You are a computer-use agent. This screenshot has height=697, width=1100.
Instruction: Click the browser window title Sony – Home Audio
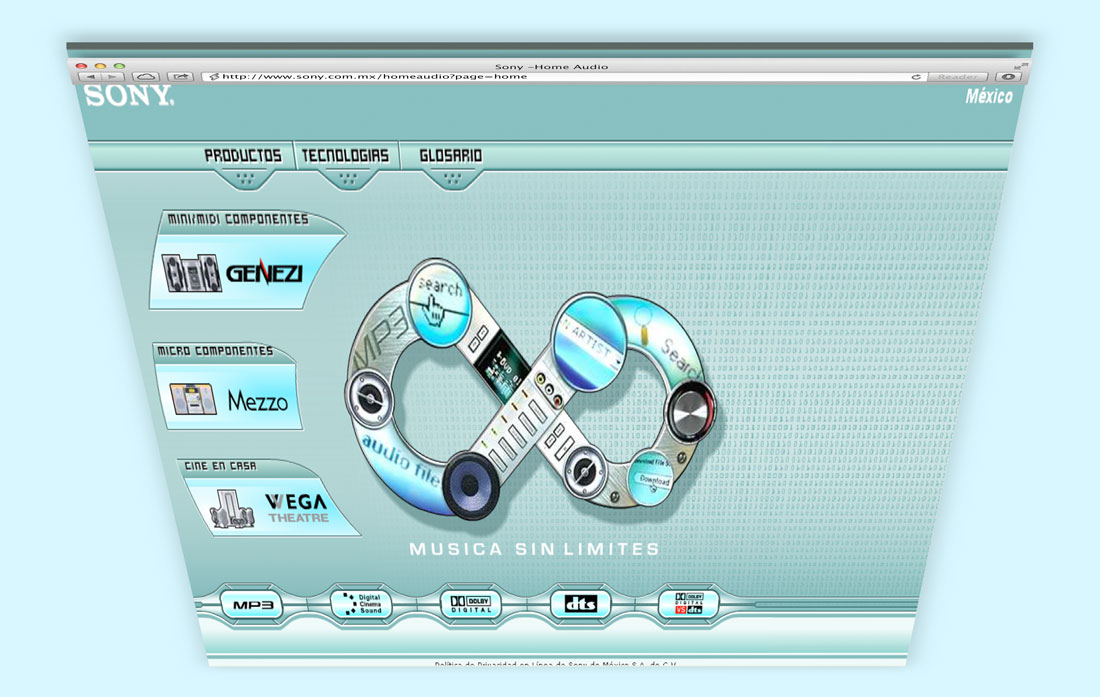[x=551, y=67]
